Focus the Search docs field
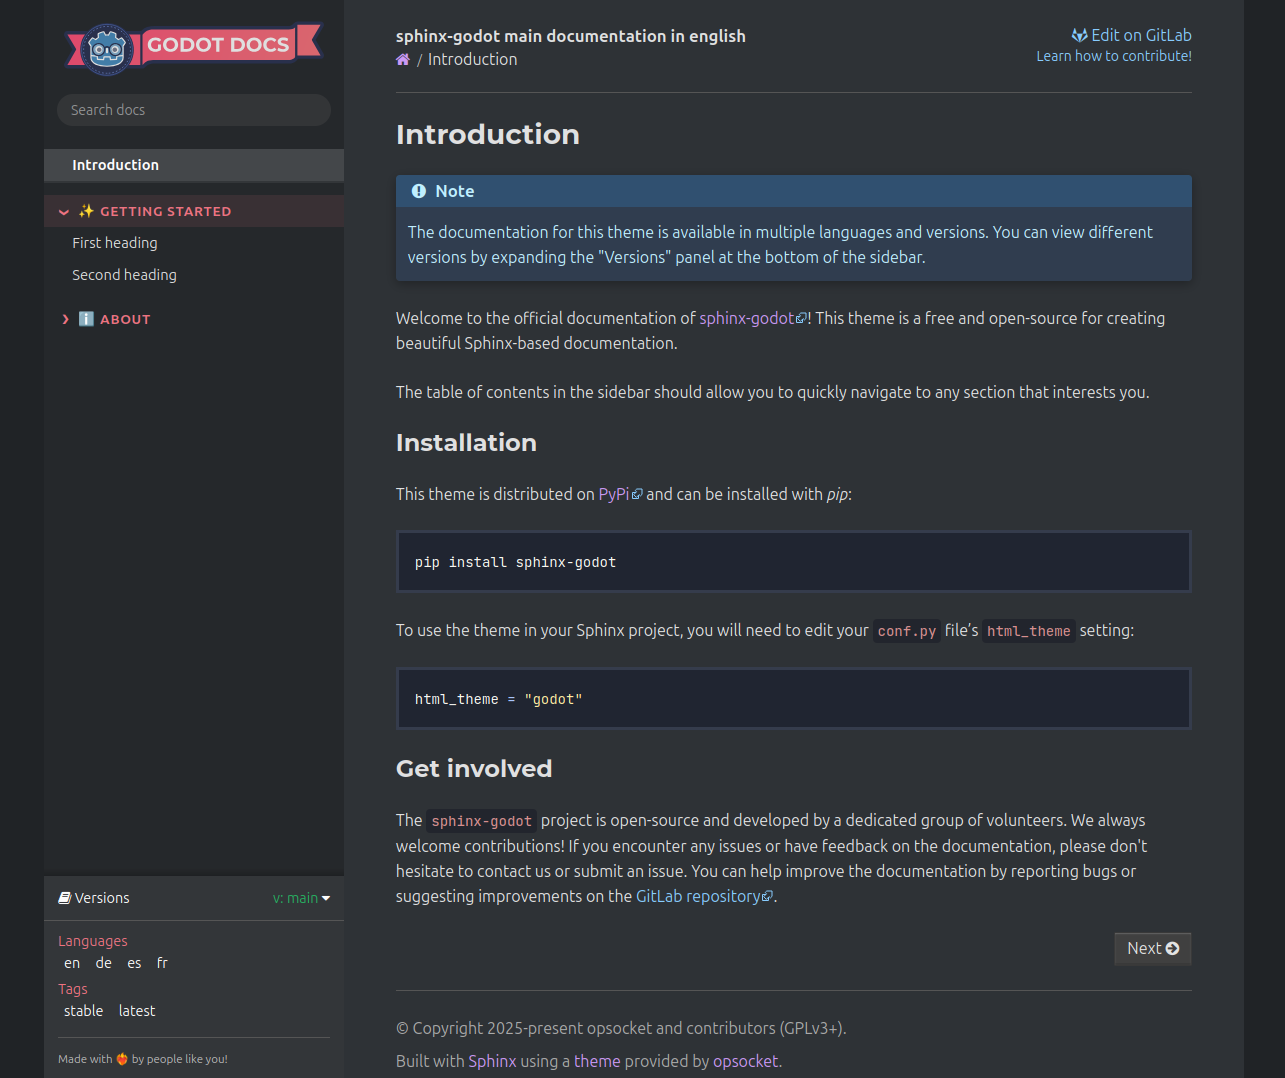Viewport: 1285px width, 1078px height. (194, 110)
